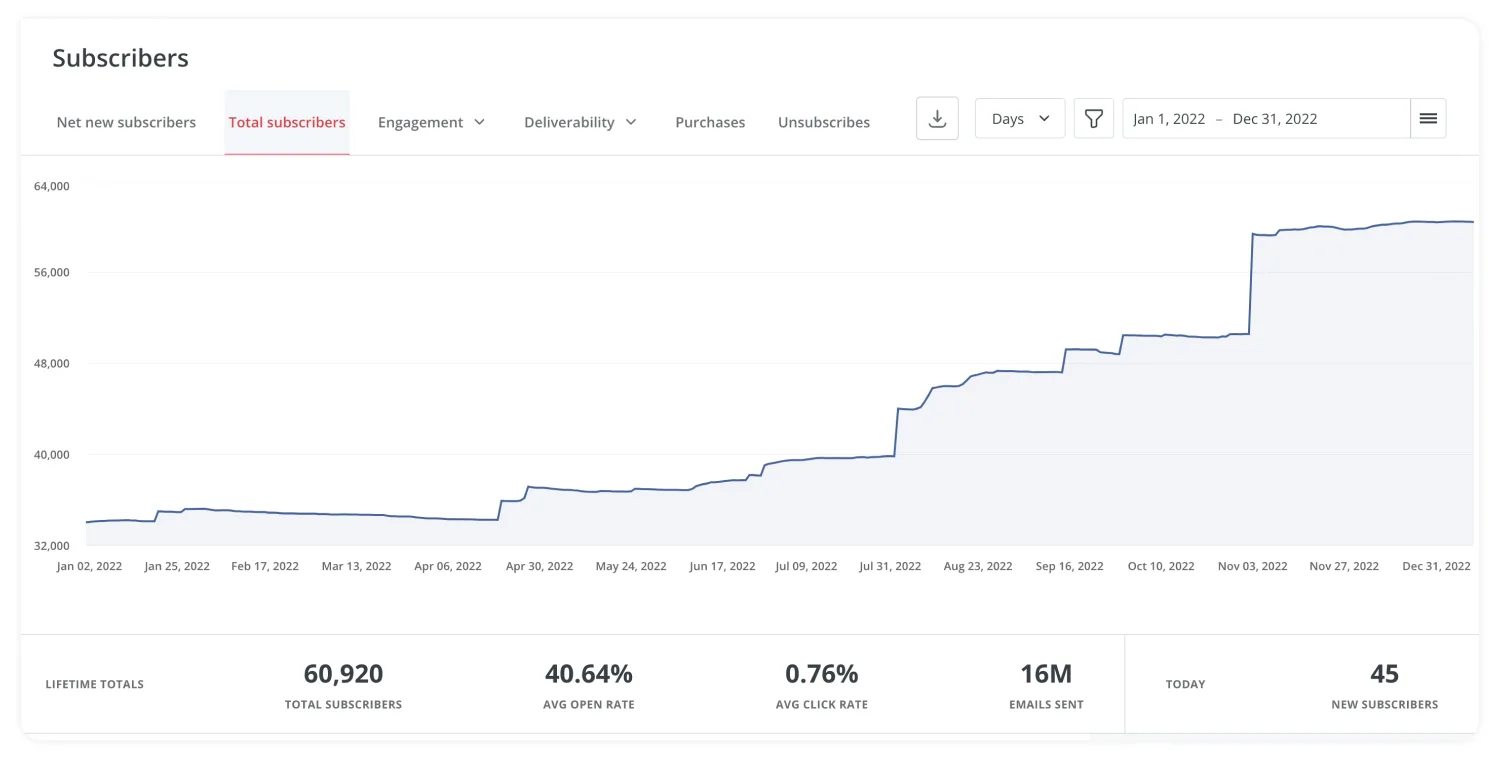Expand the Deliverability dropdown
The image size is (1500, 763).
point(580,122)
